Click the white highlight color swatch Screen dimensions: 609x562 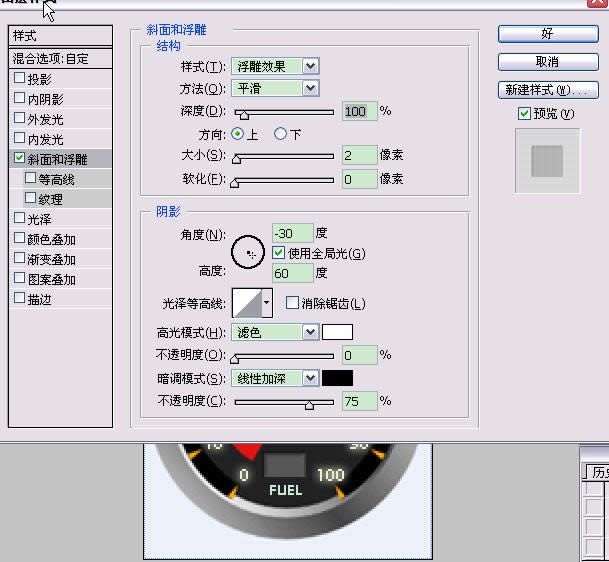click(337, 332)
